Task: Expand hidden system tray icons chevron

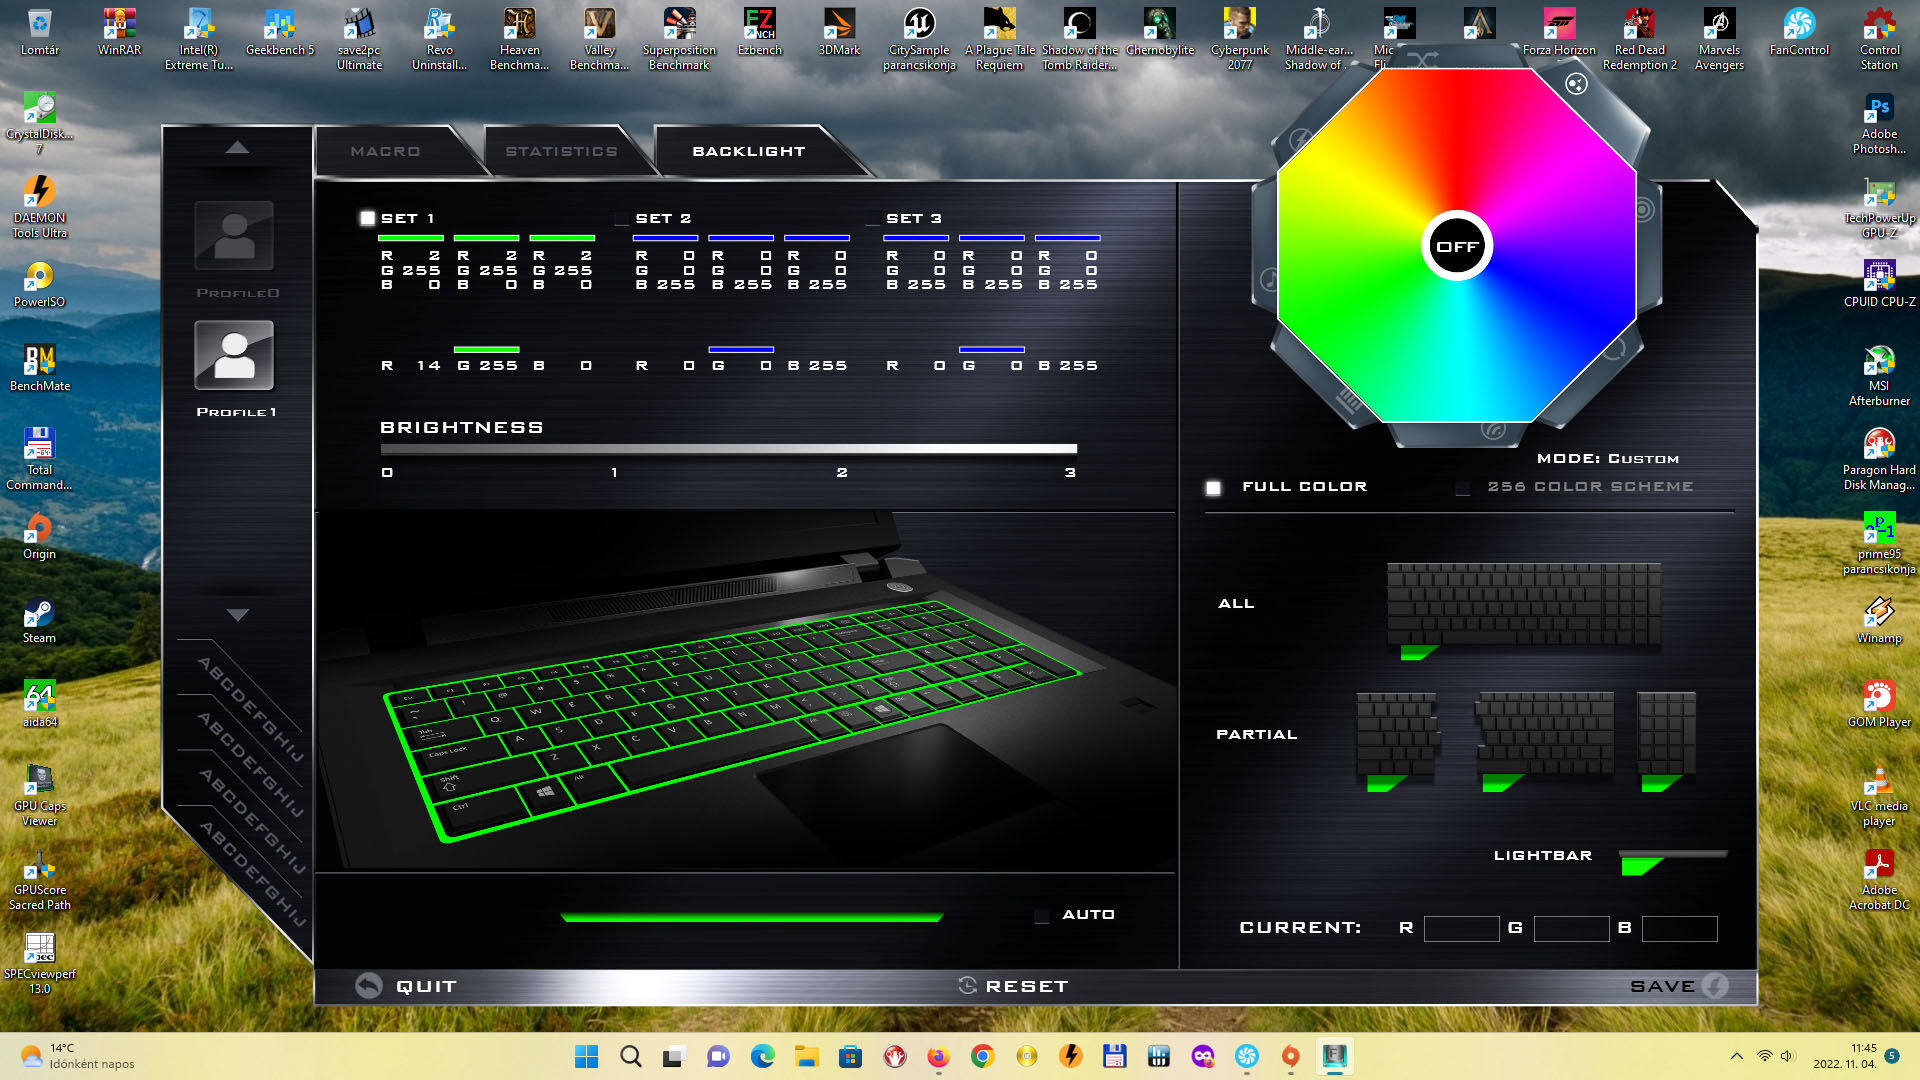Action: (x=1737, y=1056)
